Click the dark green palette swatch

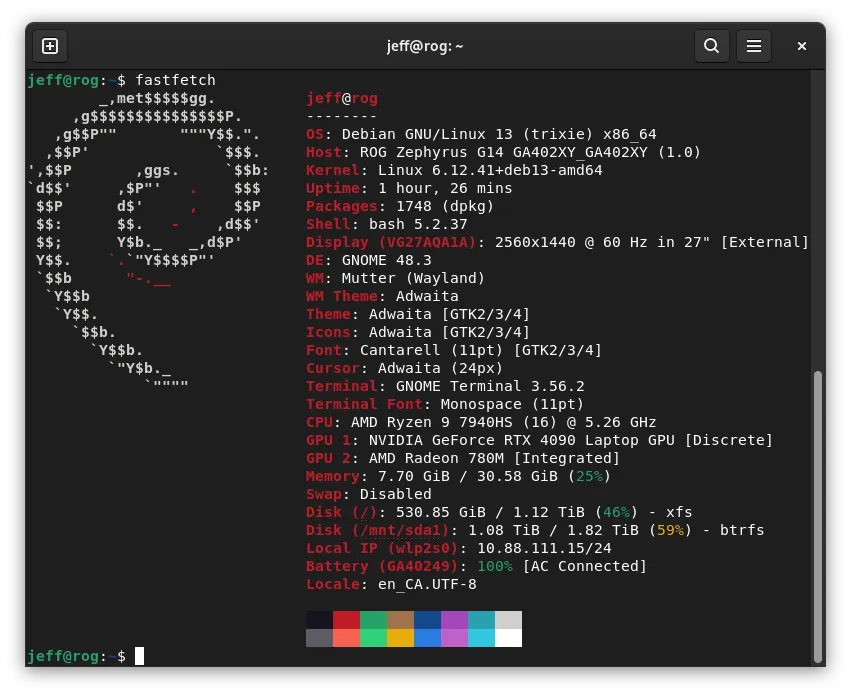click(x=373, y=620)
